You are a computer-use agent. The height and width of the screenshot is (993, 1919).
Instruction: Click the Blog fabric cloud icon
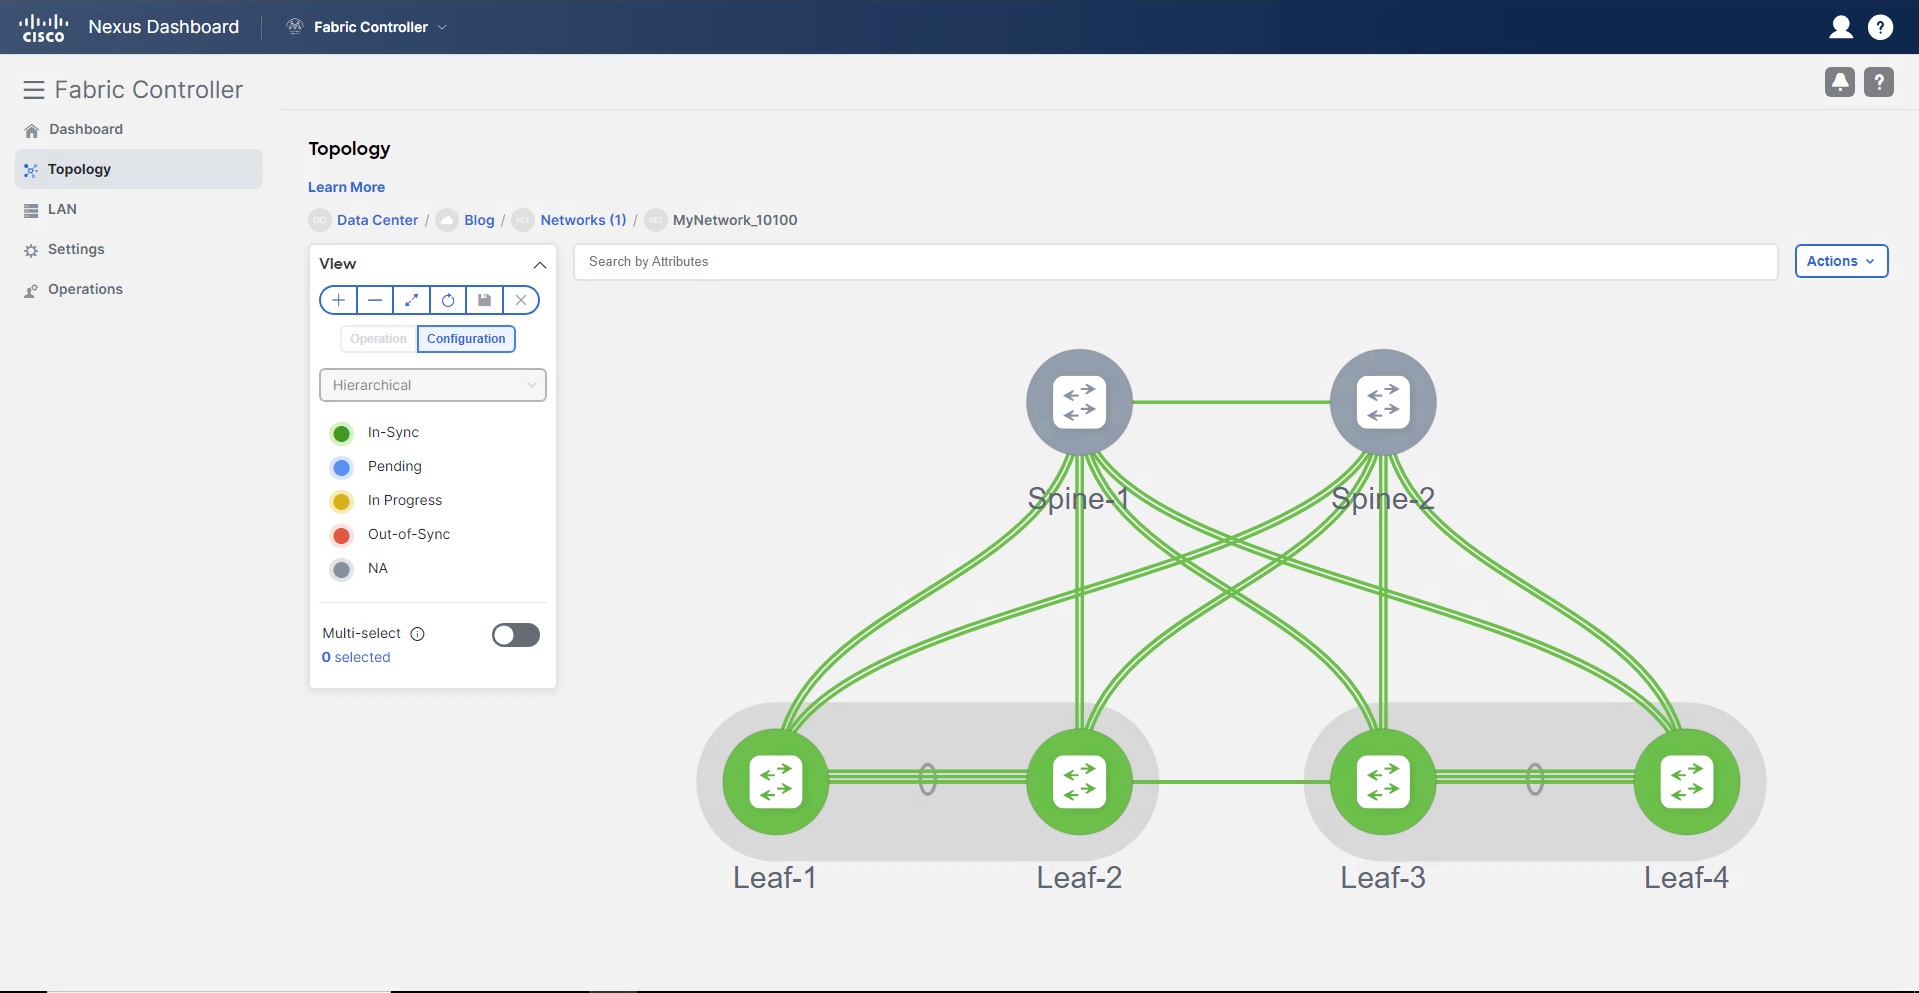point(447,220)
